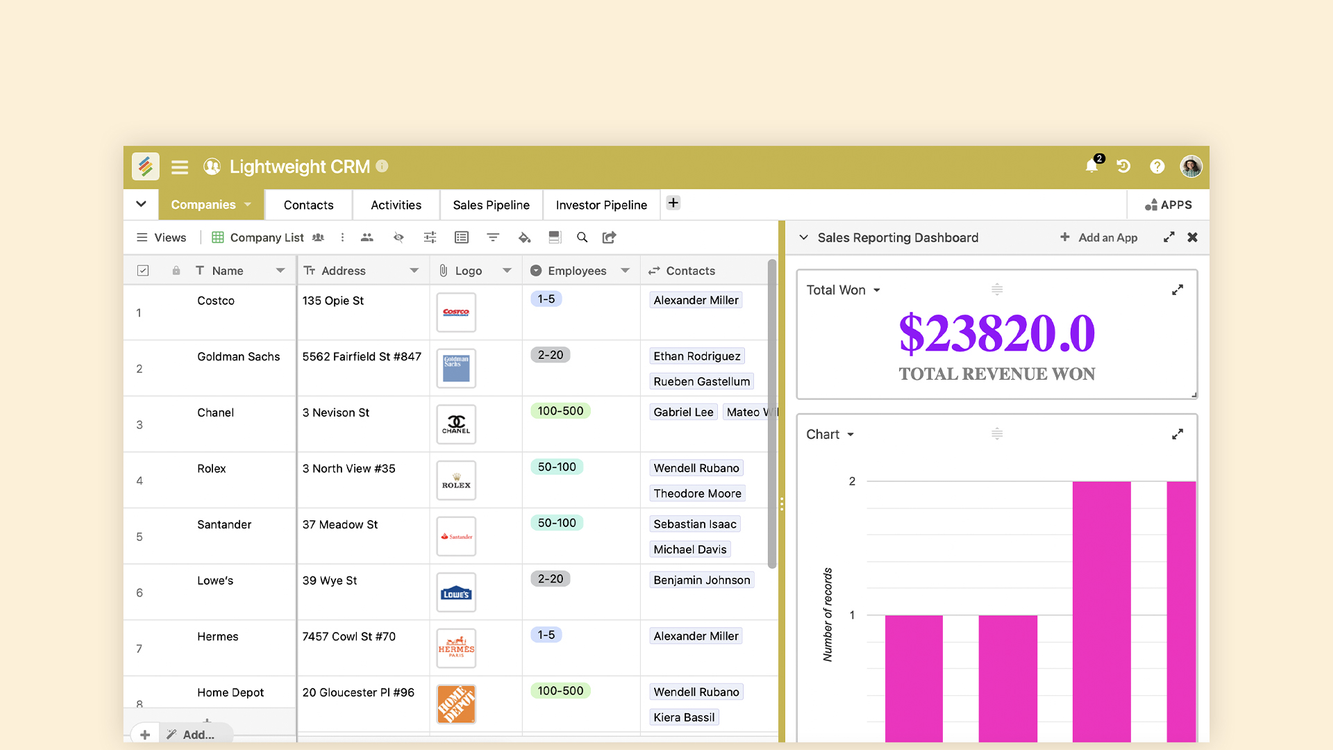Open the collaborators icon in the toolbar
Viewport: 1333px width, 750px height.
tap(367, 238)
